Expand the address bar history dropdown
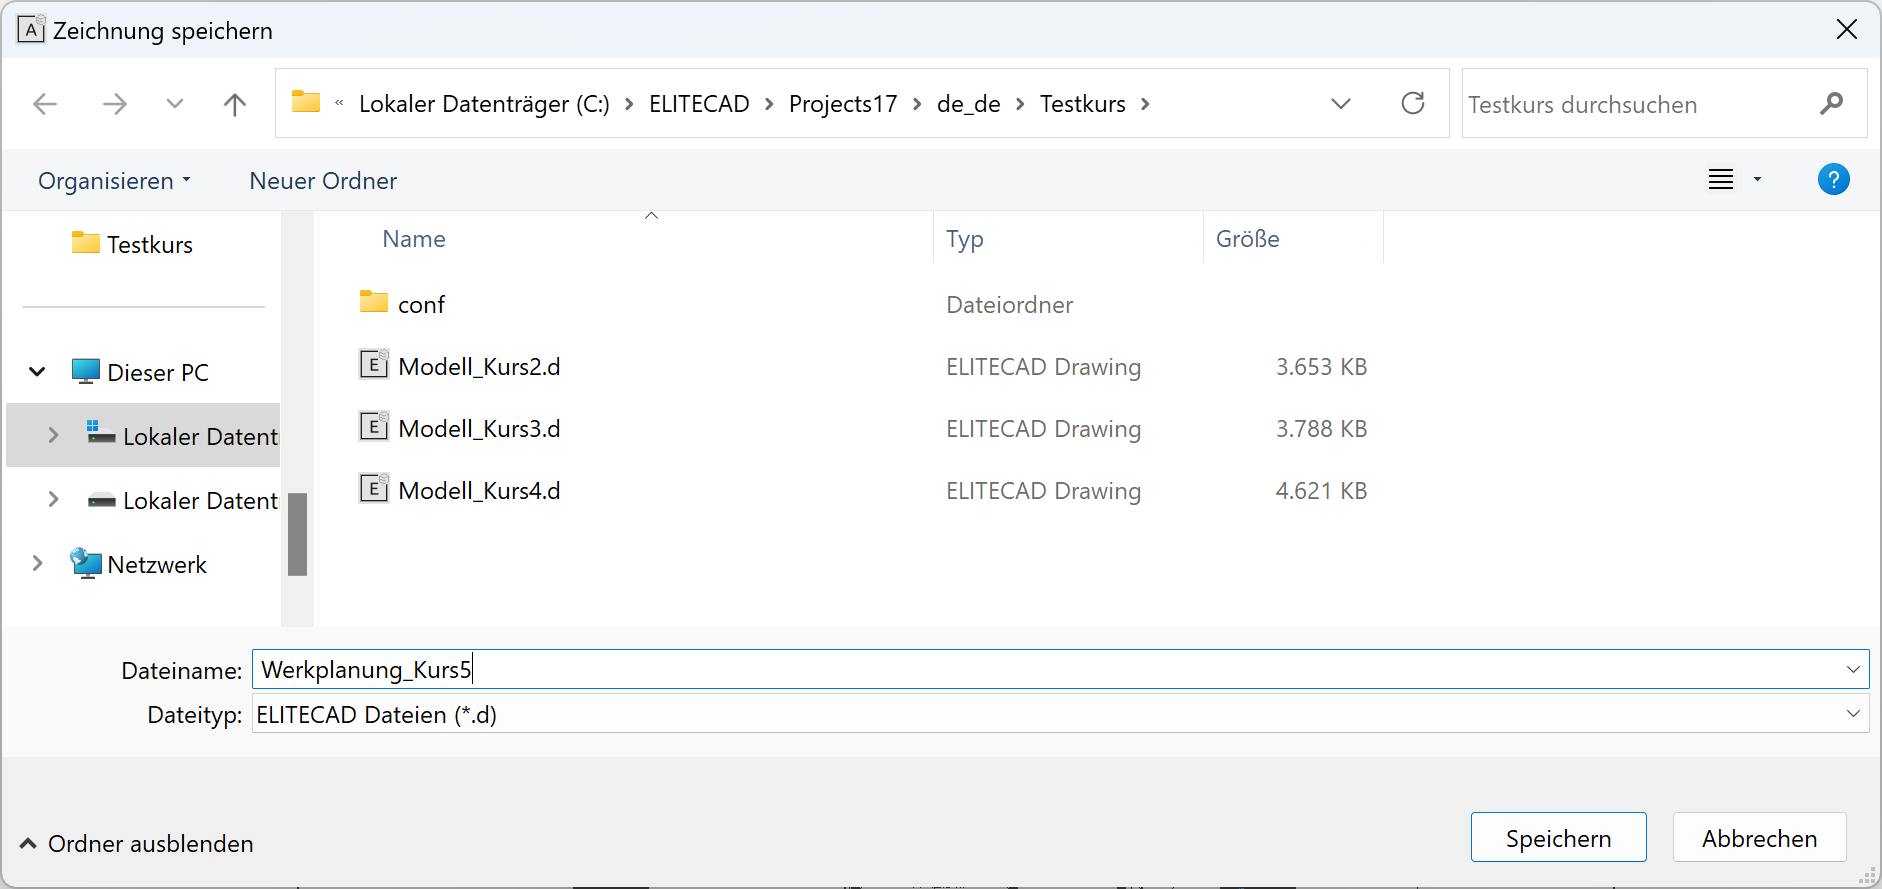Viewport: 1882px width, 889px height. click(x=1341, y=104)
